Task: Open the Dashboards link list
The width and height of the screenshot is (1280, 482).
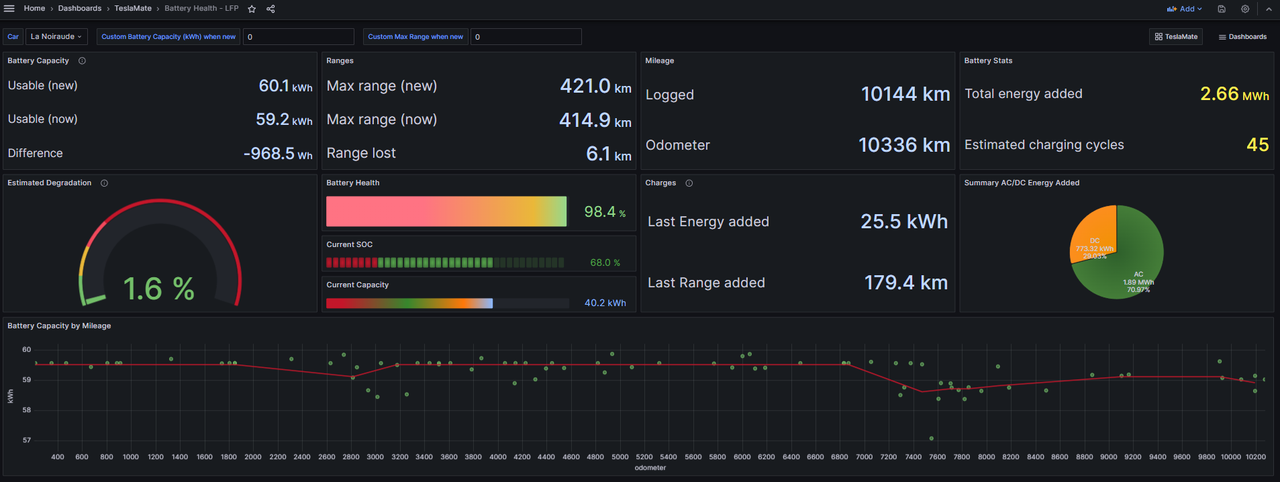Action: pos(1242,36)
